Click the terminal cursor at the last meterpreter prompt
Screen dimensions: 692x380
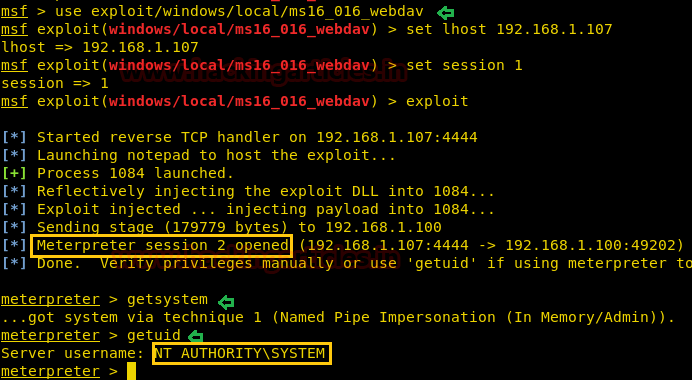131,372
